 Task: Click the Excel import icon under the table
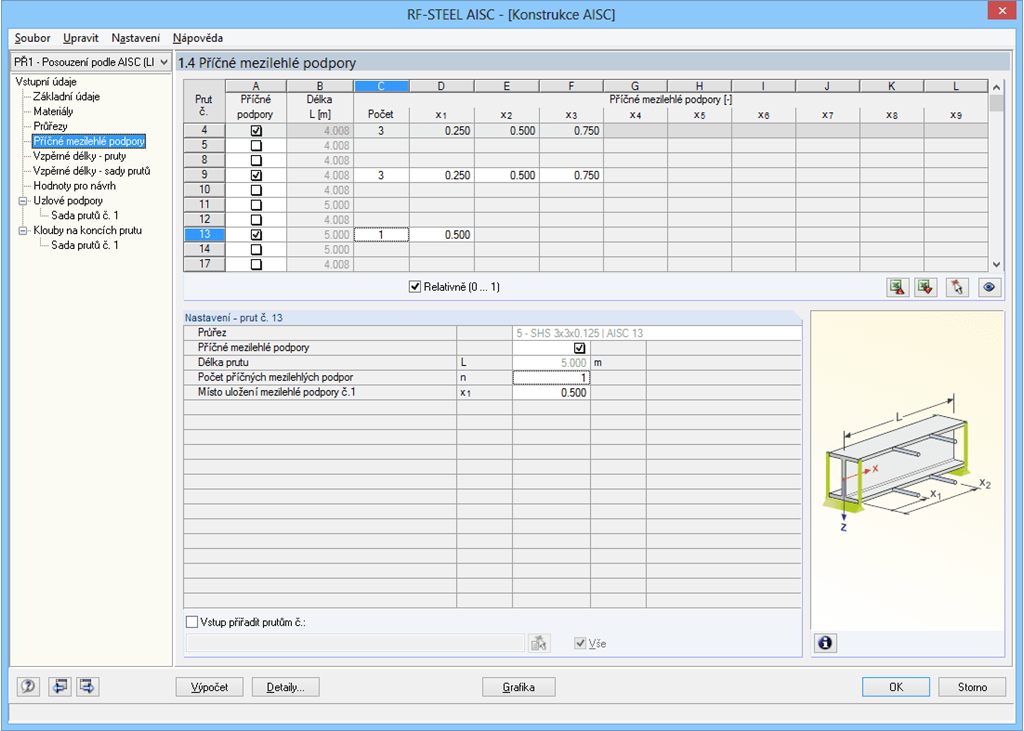[x=926, y=287]
